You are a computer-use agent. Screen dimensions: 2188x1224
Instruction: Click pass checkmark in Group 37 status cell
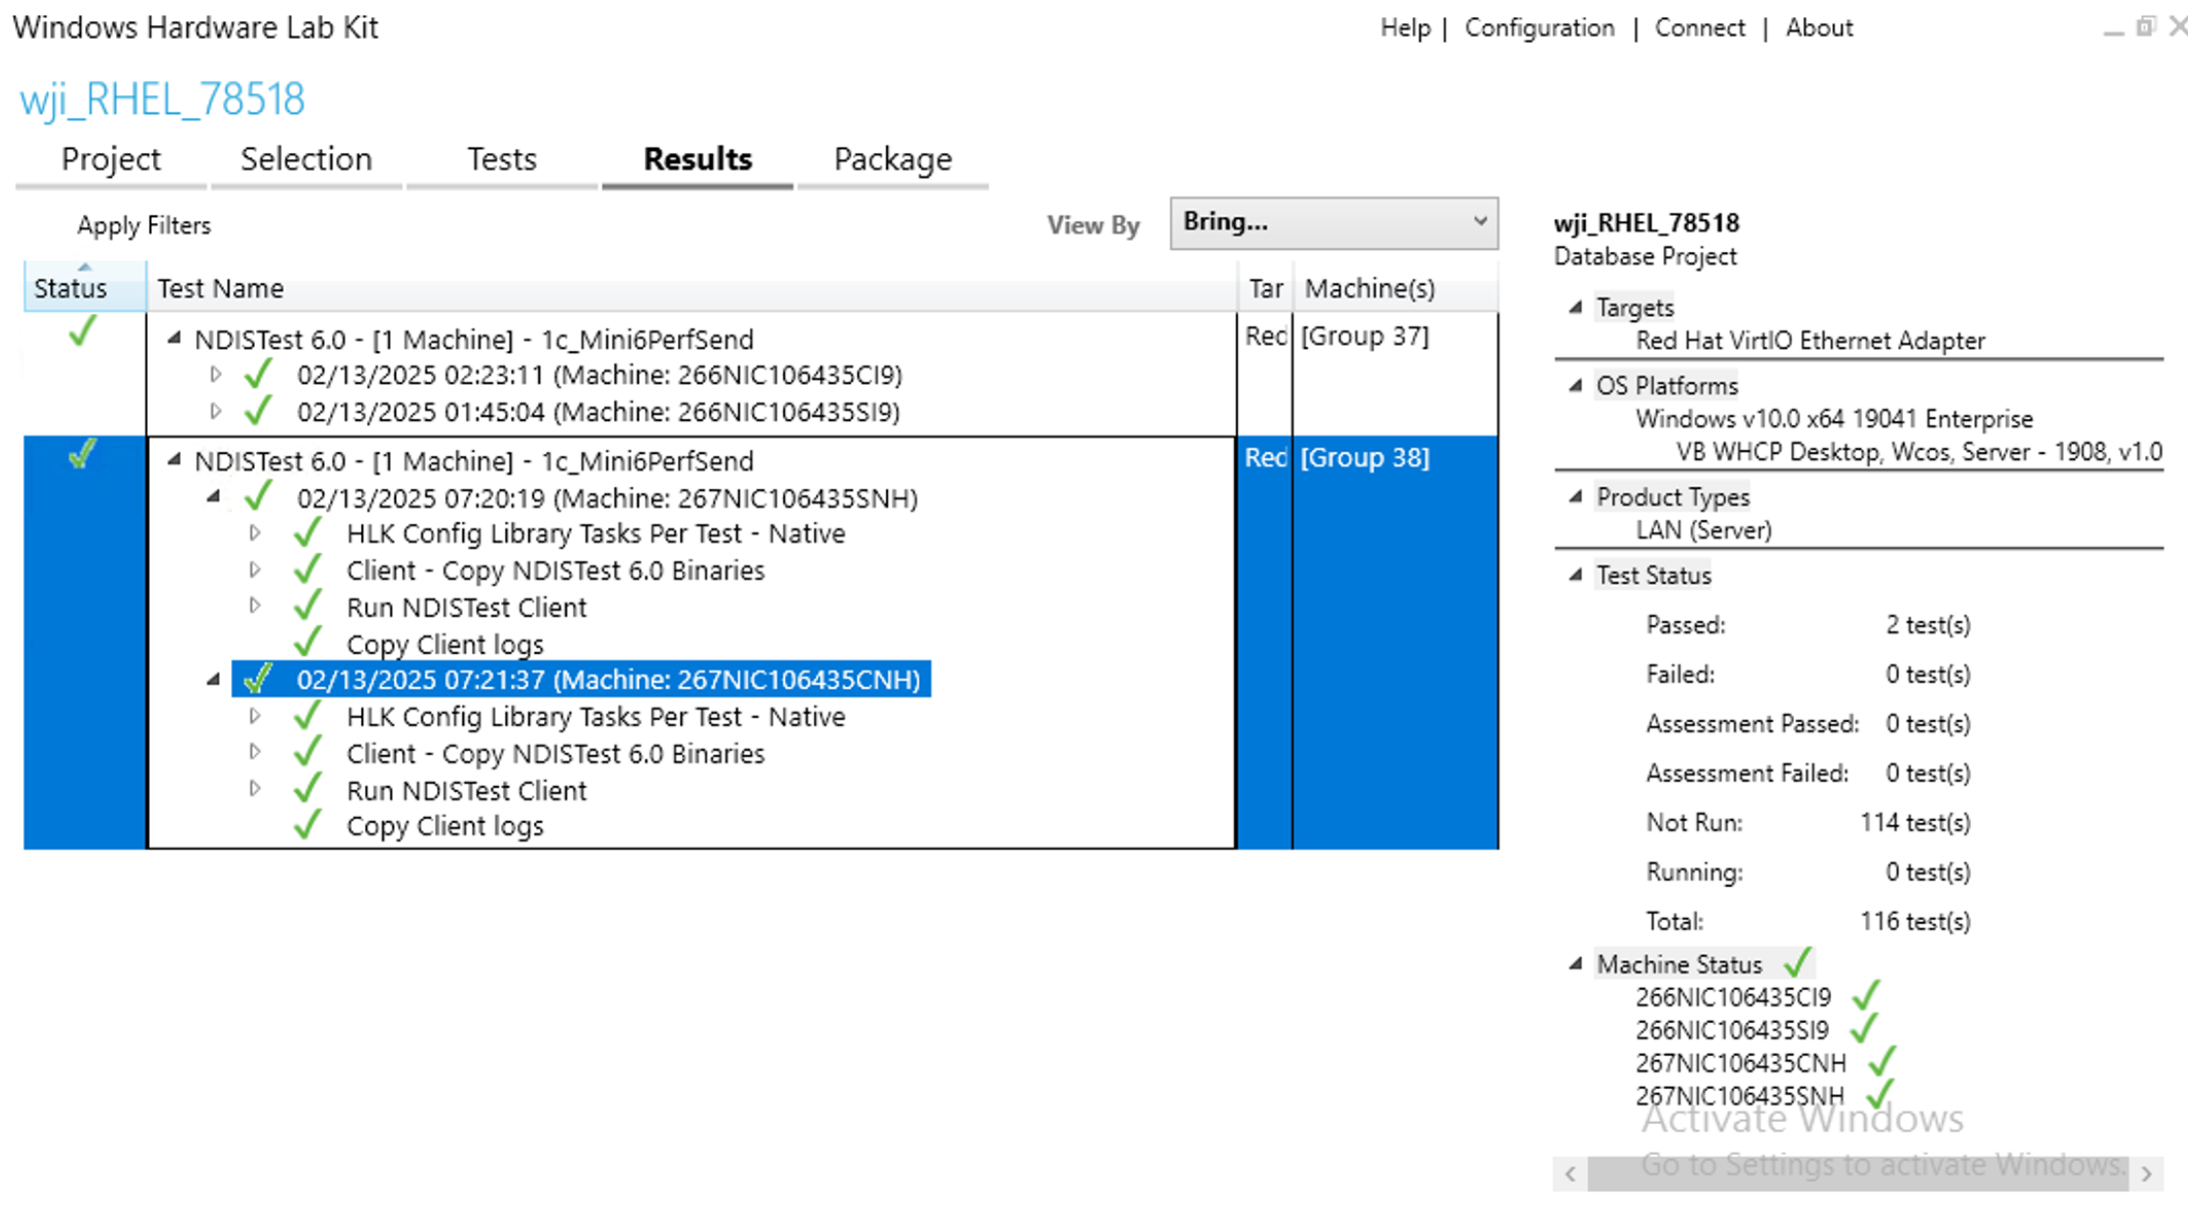click(x=83, y=331)
